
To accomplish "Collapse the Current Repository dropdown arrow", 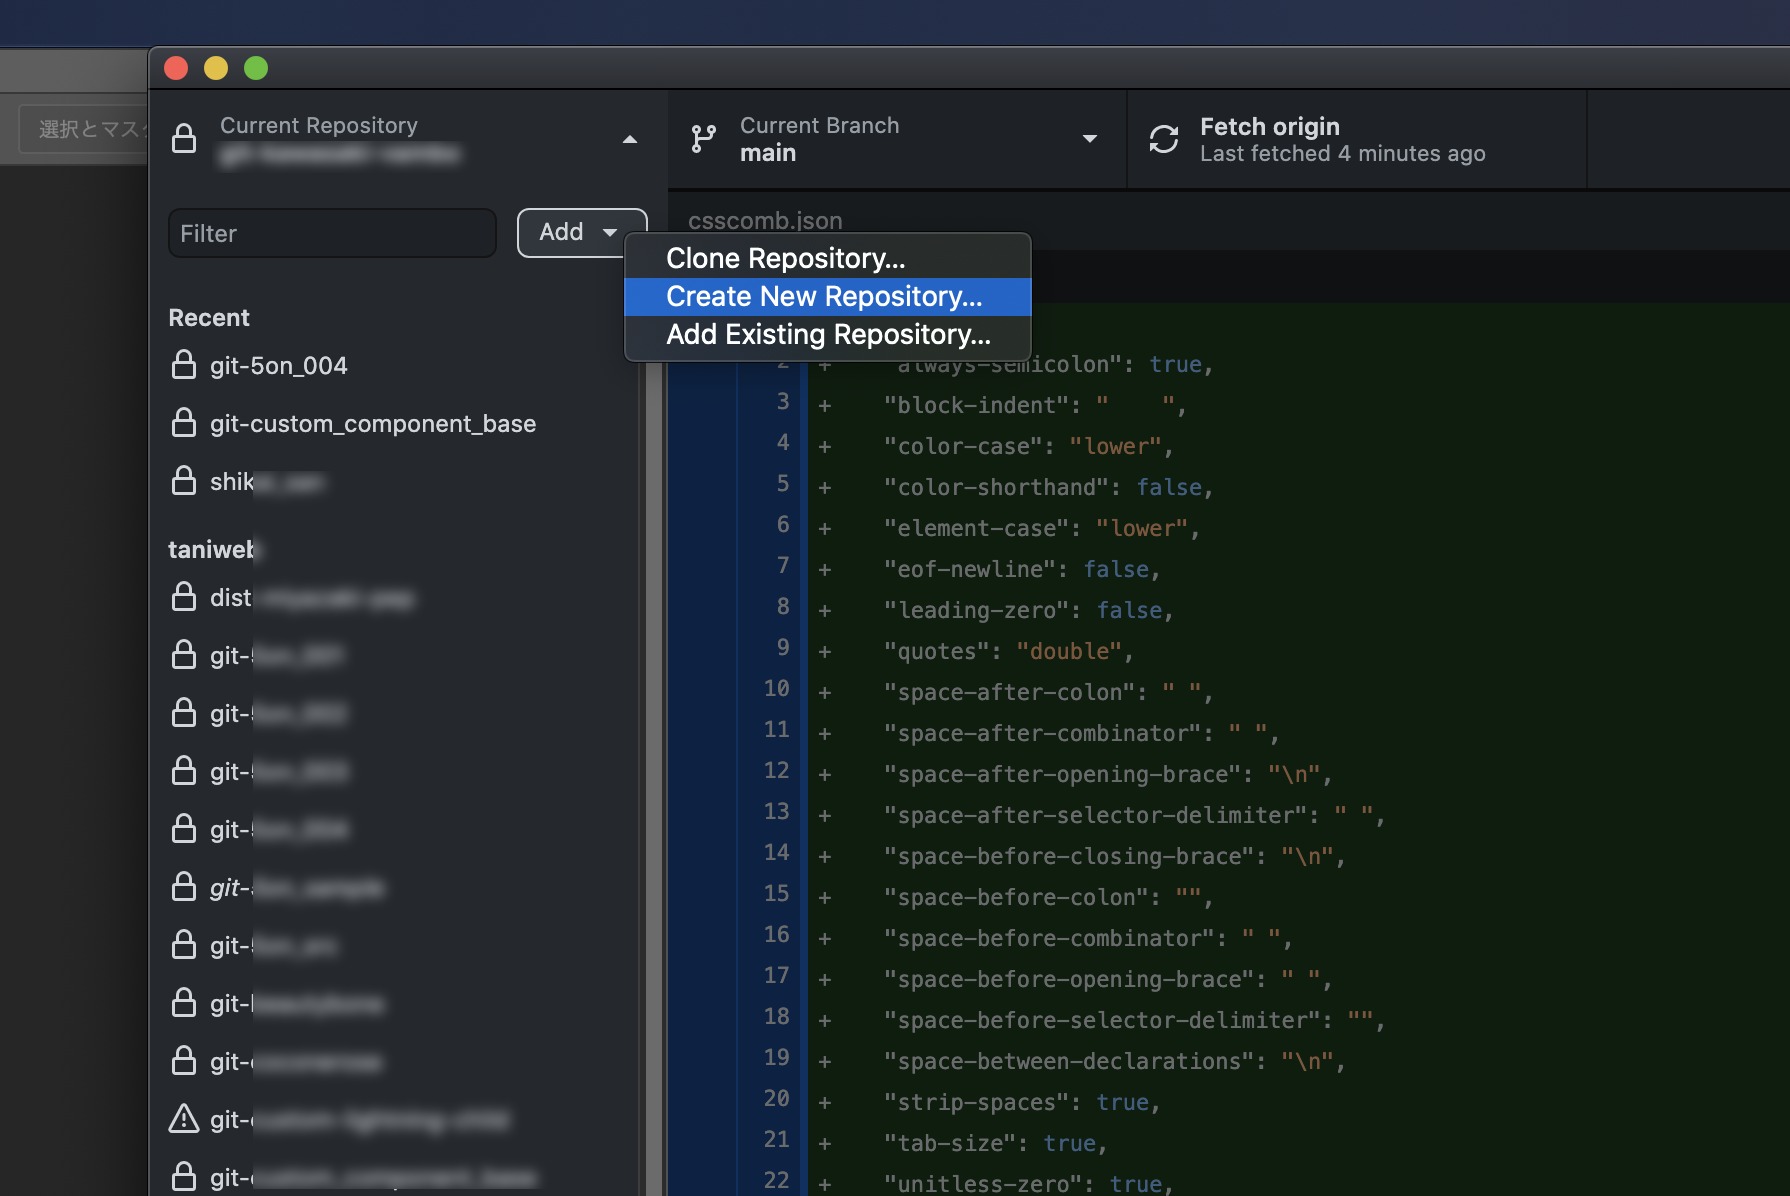I will coord(630,140).
